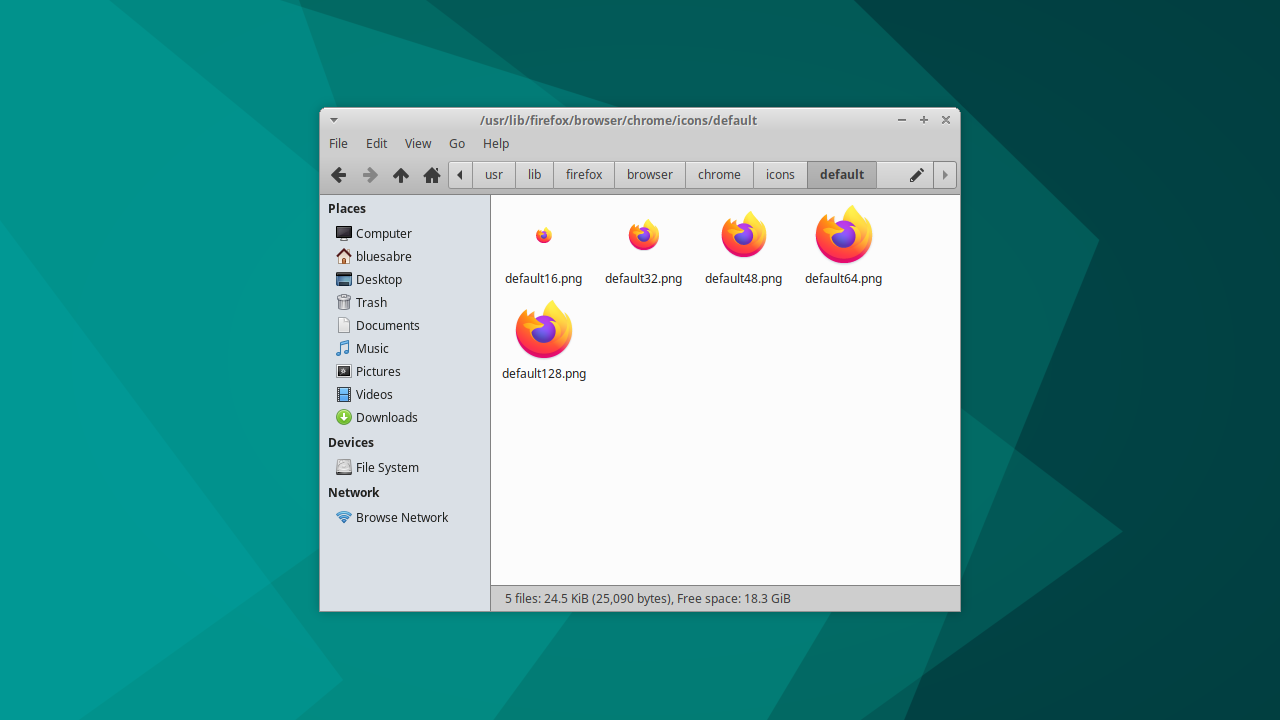Open File System under Devices

click(x=386, y=467)
